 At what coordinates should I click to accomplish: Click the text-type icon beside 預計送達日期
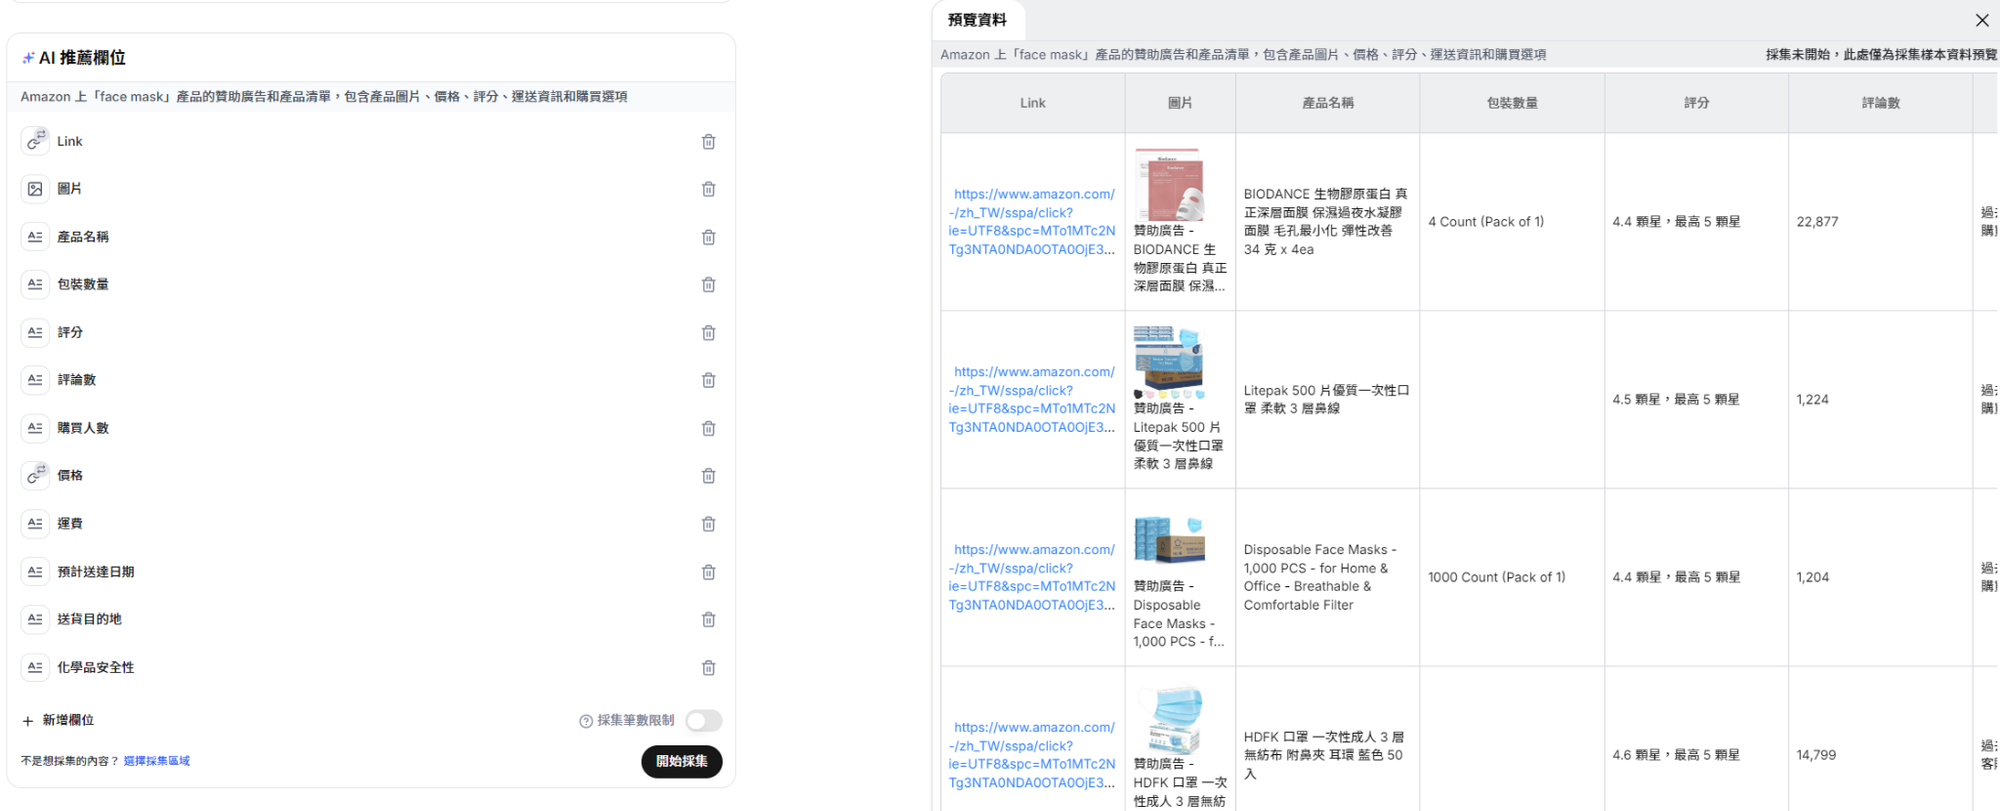coord(35,571)
